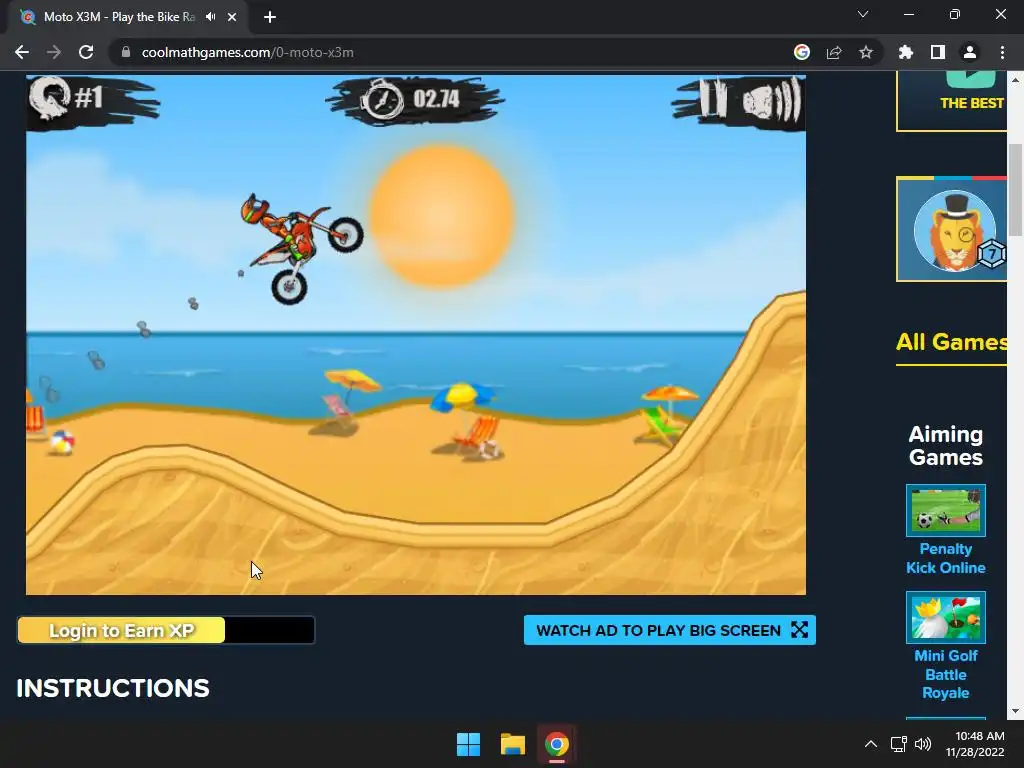
Task: Open Aiming Games category
Action: (x=946, y=445)
